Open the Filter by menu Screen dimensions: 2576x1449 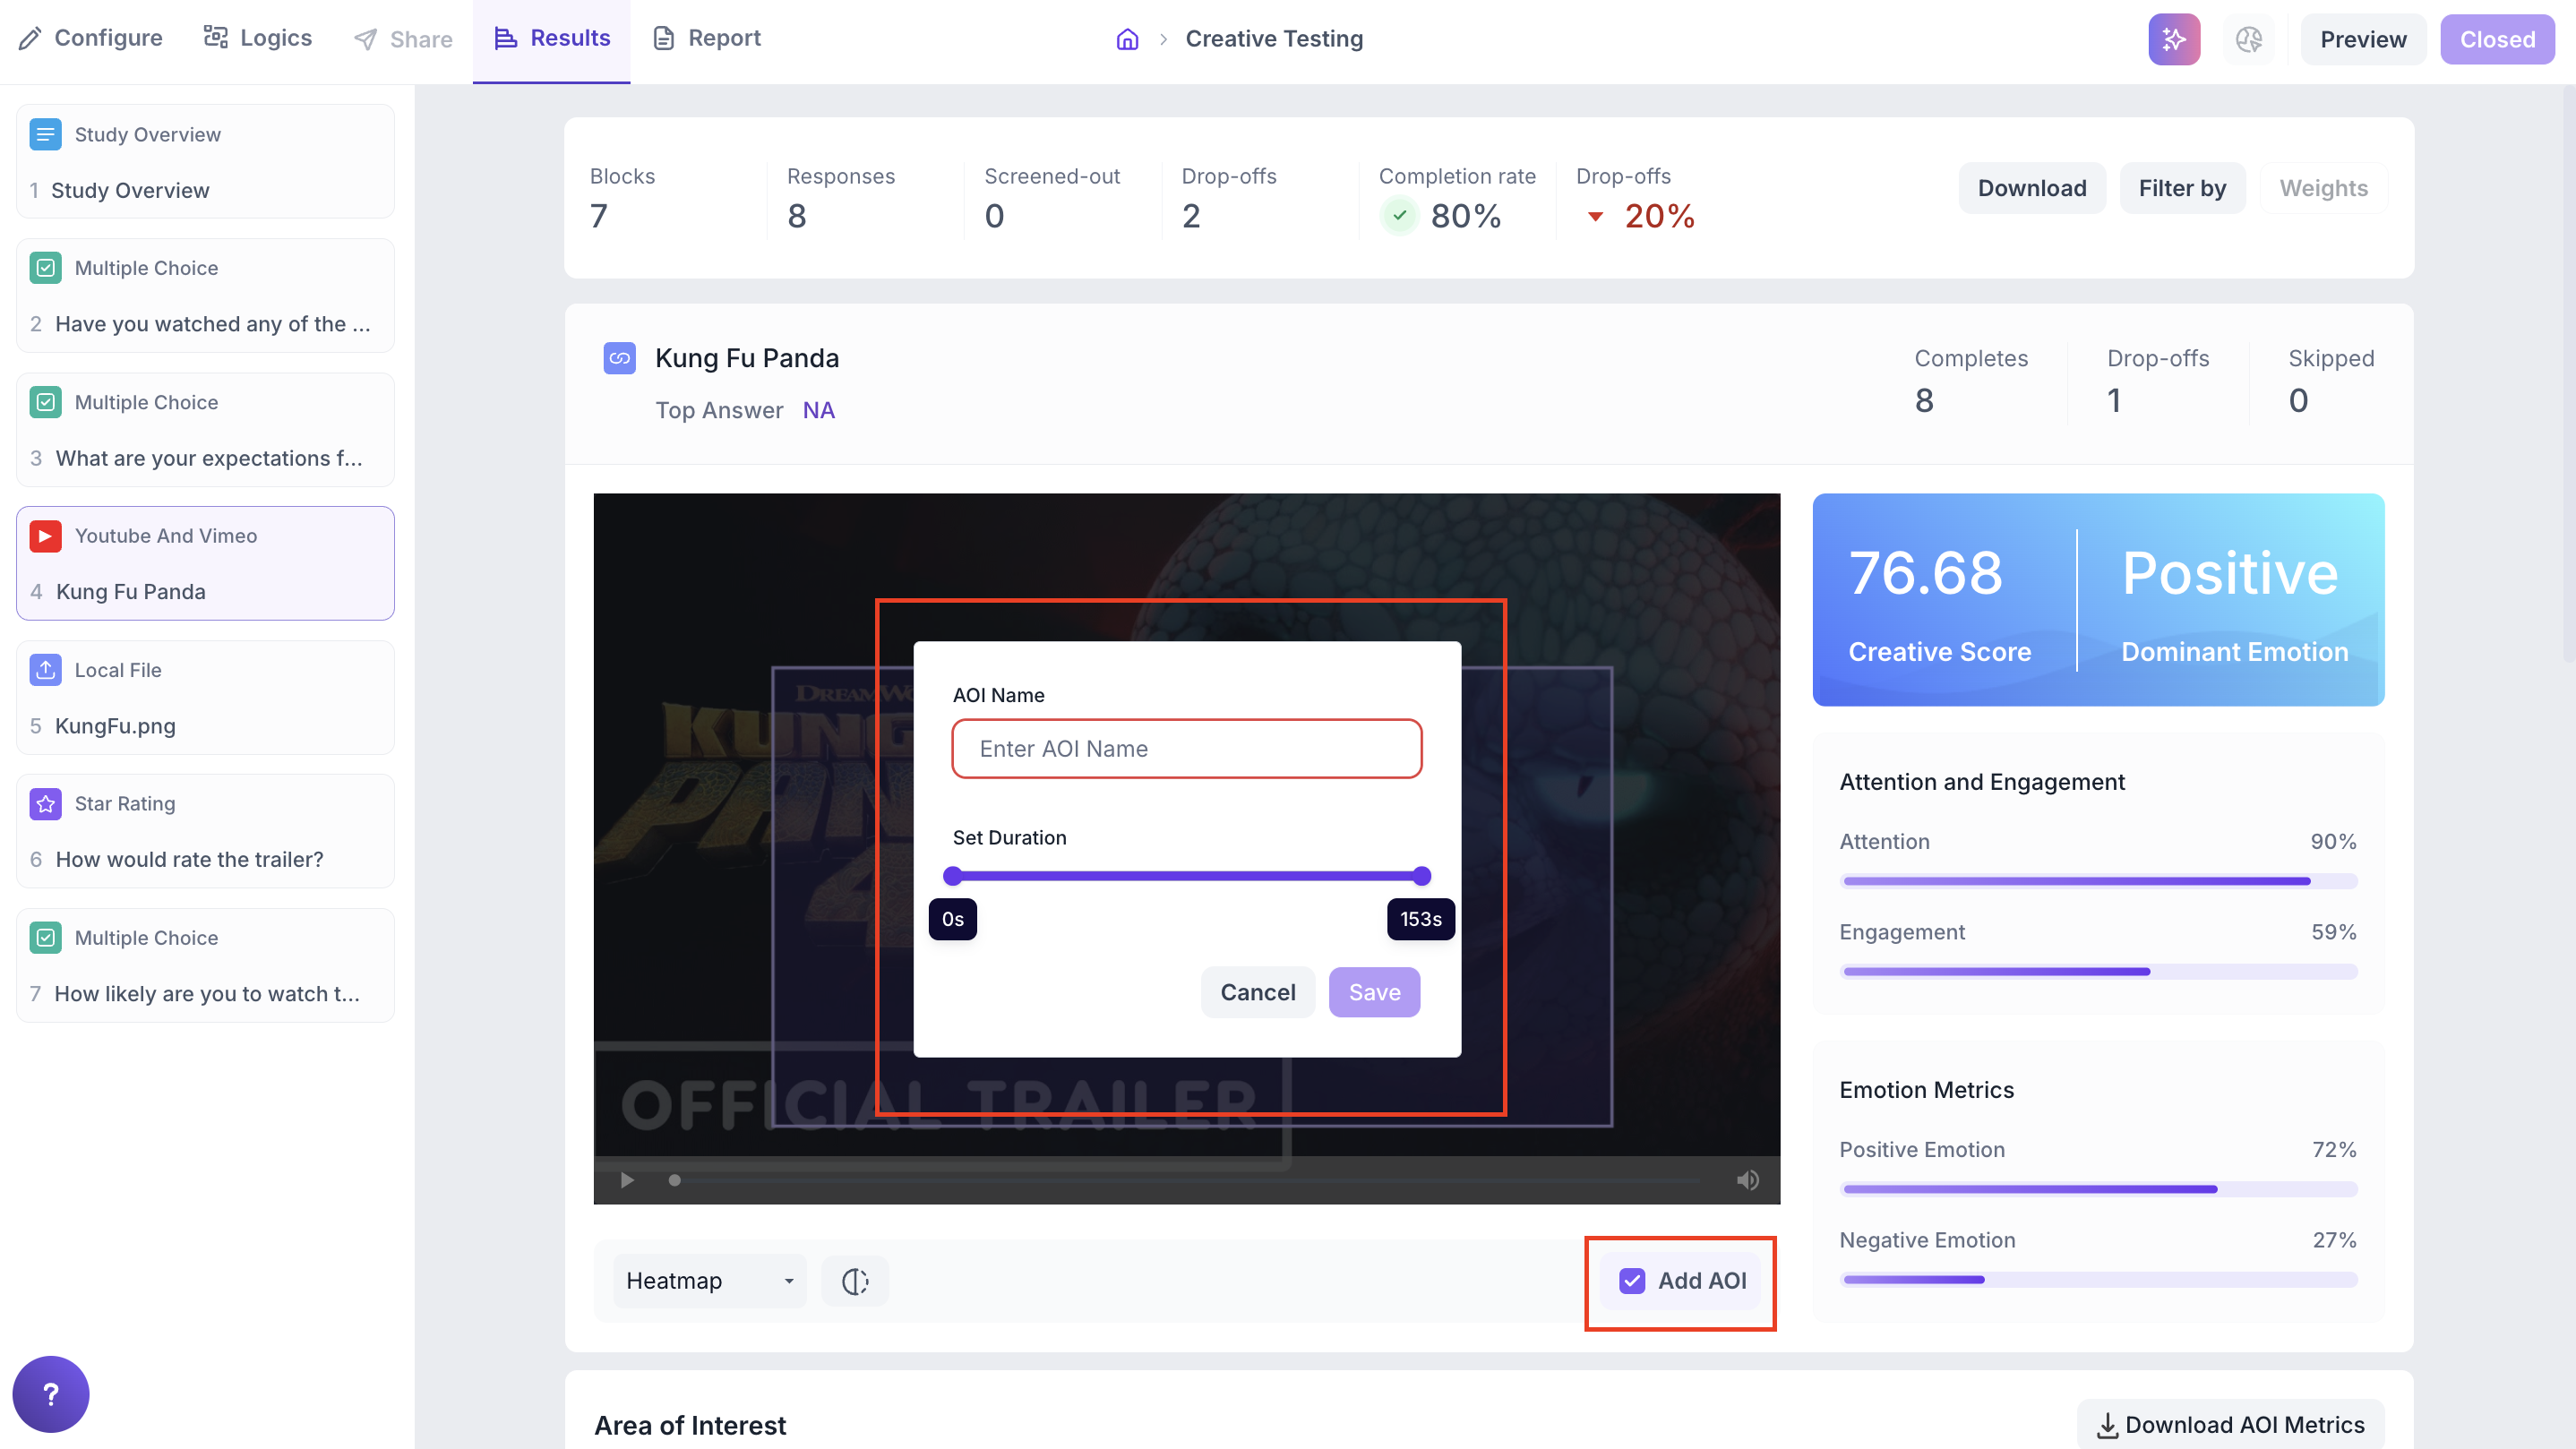2181,188
